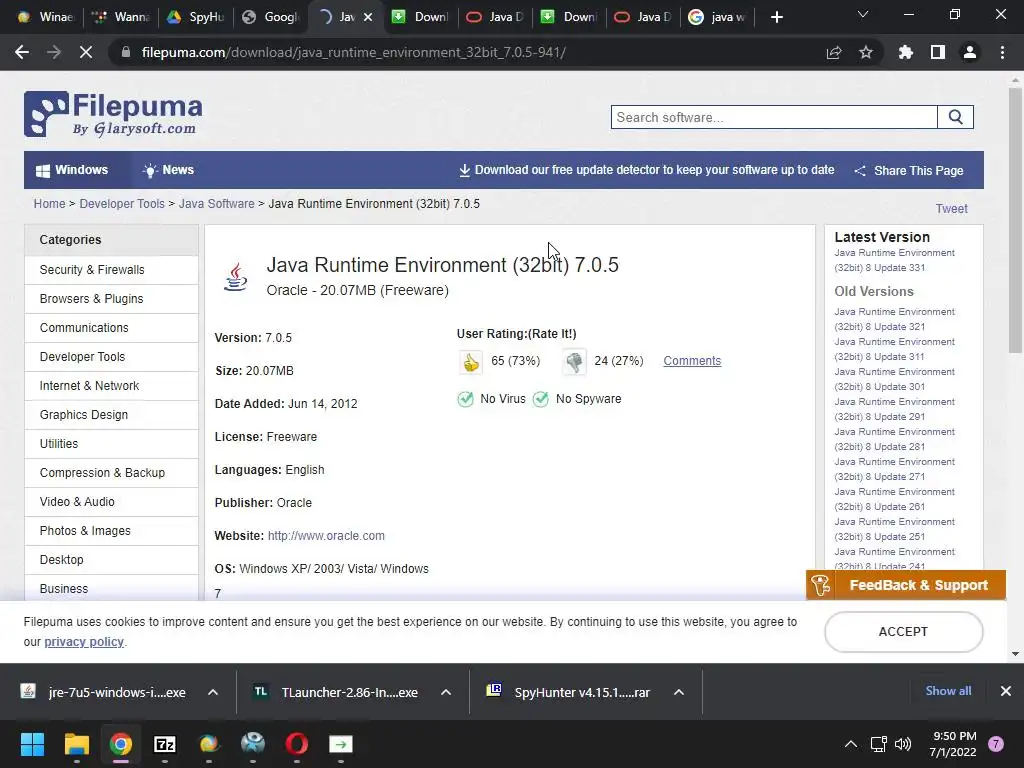
Task: Toggle the Chrome side panel icon
Action: (938, 52)
